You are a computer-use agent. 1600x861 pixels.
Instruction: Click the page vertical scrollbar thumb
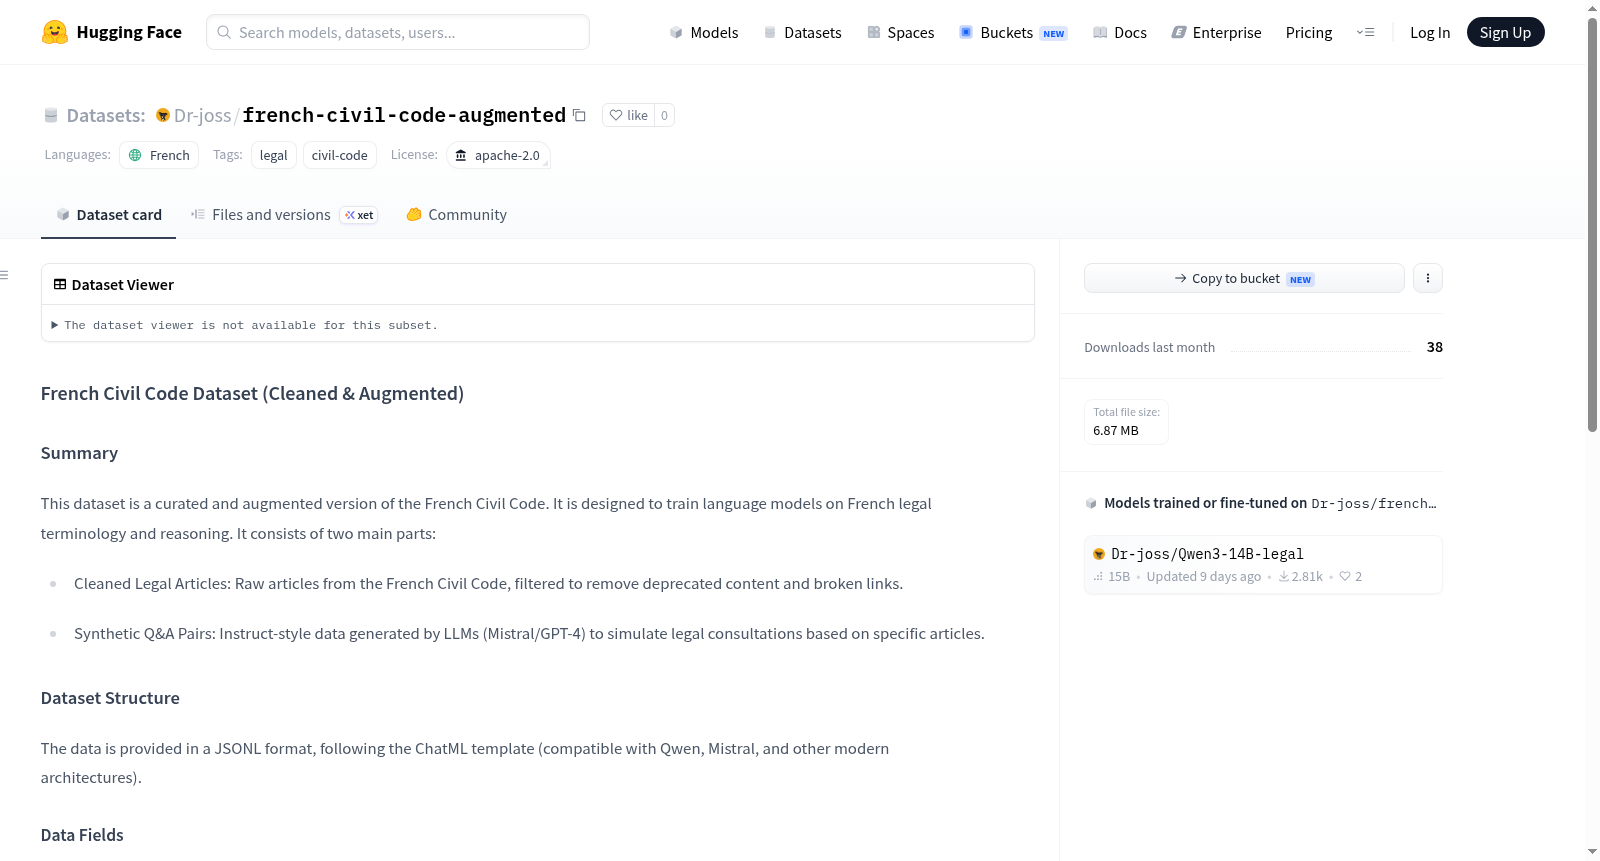click(x=1592, y=225)
